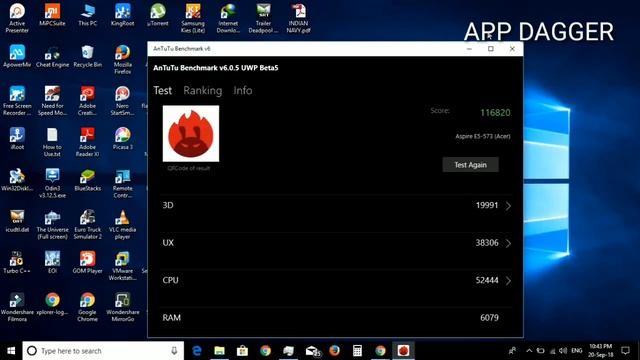This screenshot has height=360, width=640.
Task: Launch Google Chrome desktop shortcut
Action: point(88,307)
